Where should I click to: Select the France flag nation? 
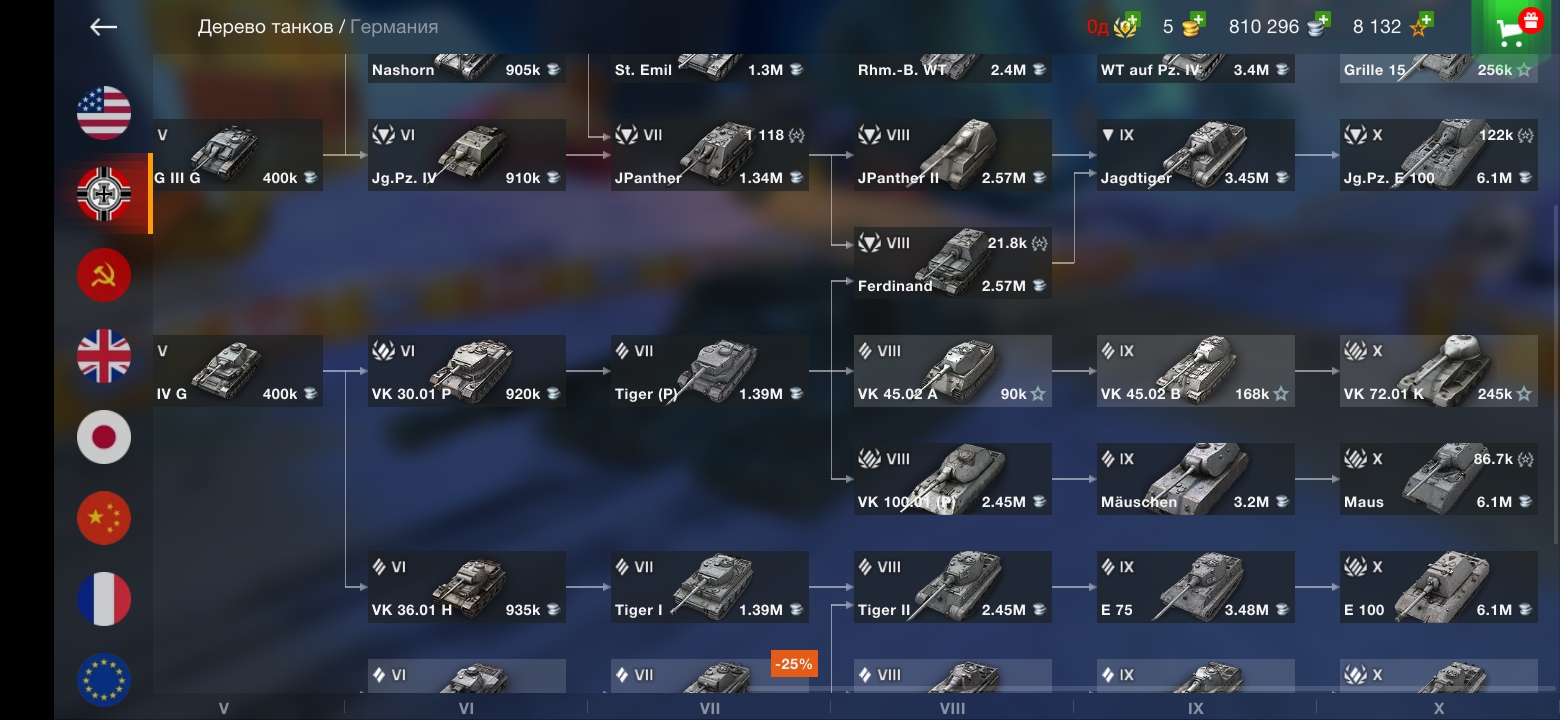104,599
